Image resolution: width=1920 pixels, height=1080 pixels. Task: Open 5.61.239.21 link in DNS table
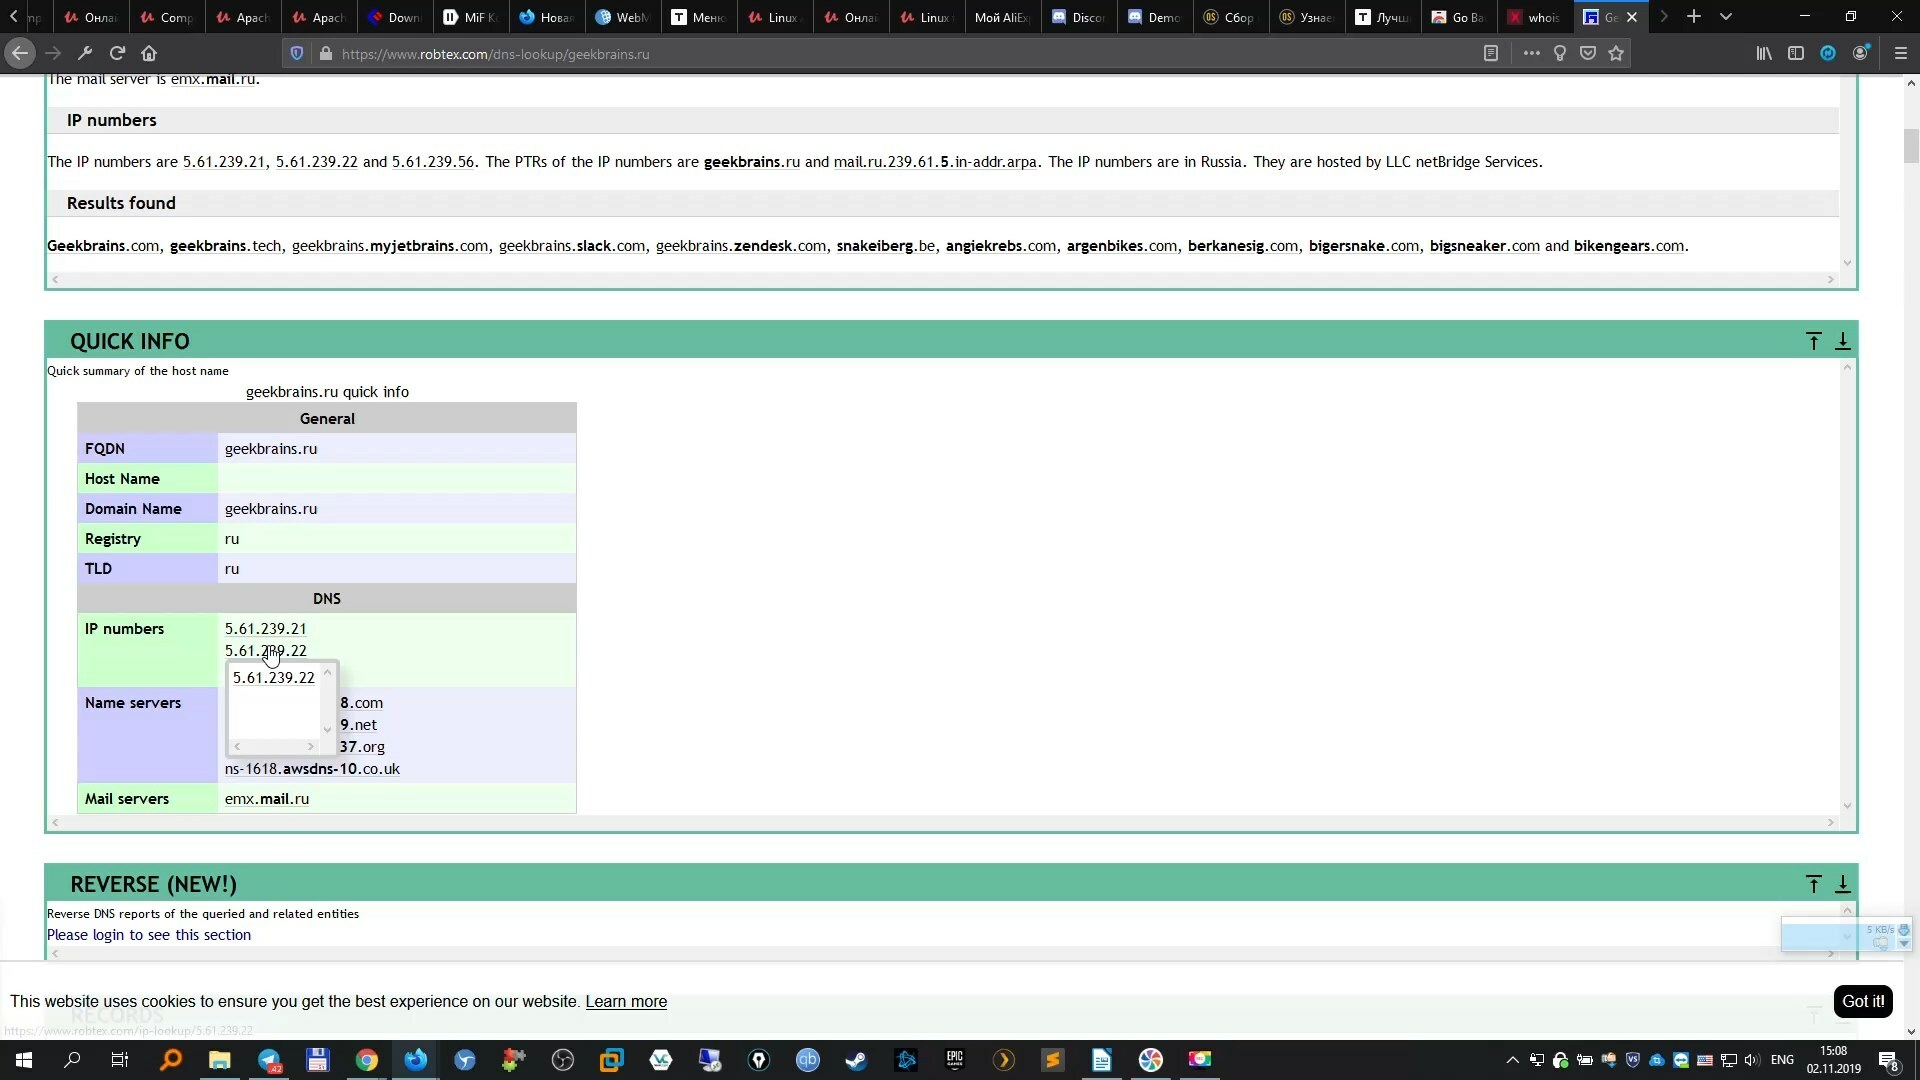coord(266,629)
